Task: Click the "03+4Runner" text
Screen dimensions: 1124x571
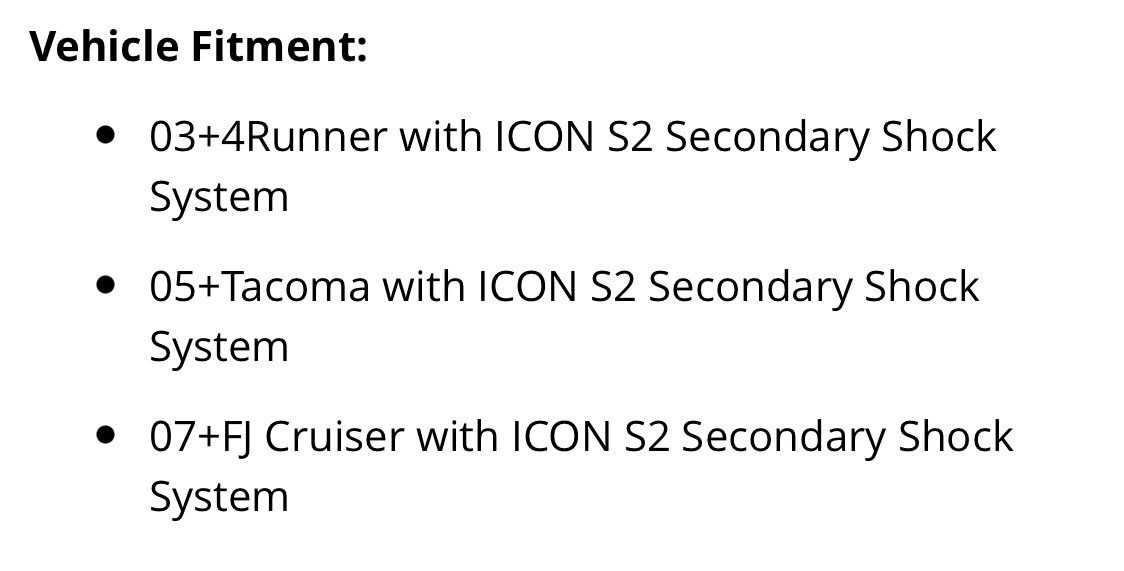Action: [268, 136]
